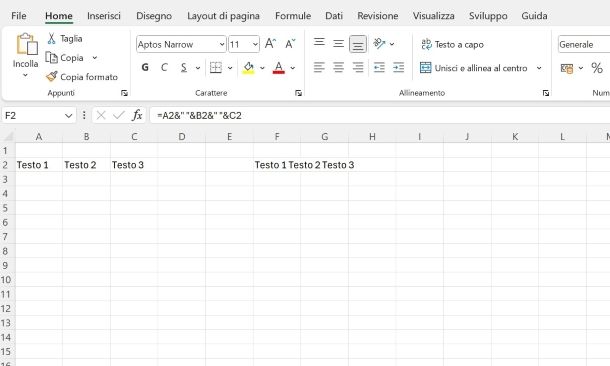Open the Guida tab
Viewport: 610px width, 366px height.
(x=534, y=16)
